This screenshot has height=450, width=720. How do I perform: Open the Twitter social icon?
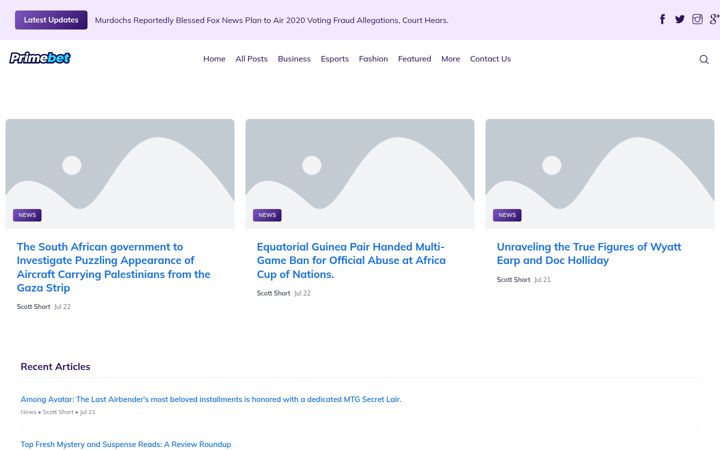point(680,19)
